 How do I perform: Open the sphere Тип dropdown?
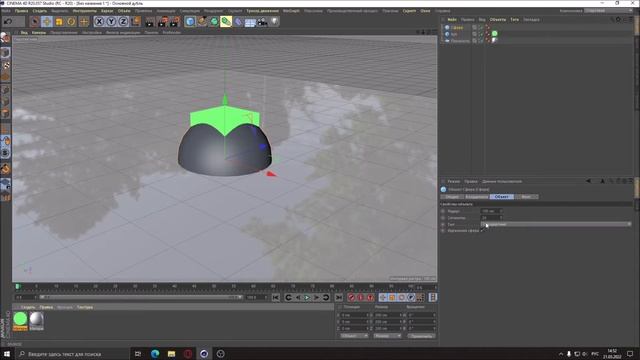click(x=556, y=224)
